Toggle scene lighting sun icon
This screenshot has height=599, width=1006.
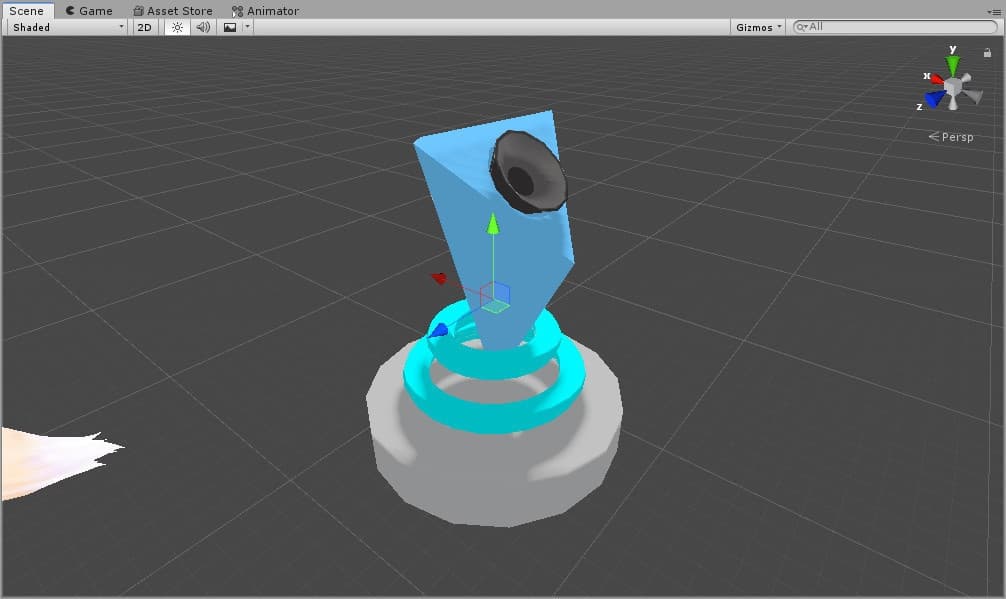pos(177,27)
